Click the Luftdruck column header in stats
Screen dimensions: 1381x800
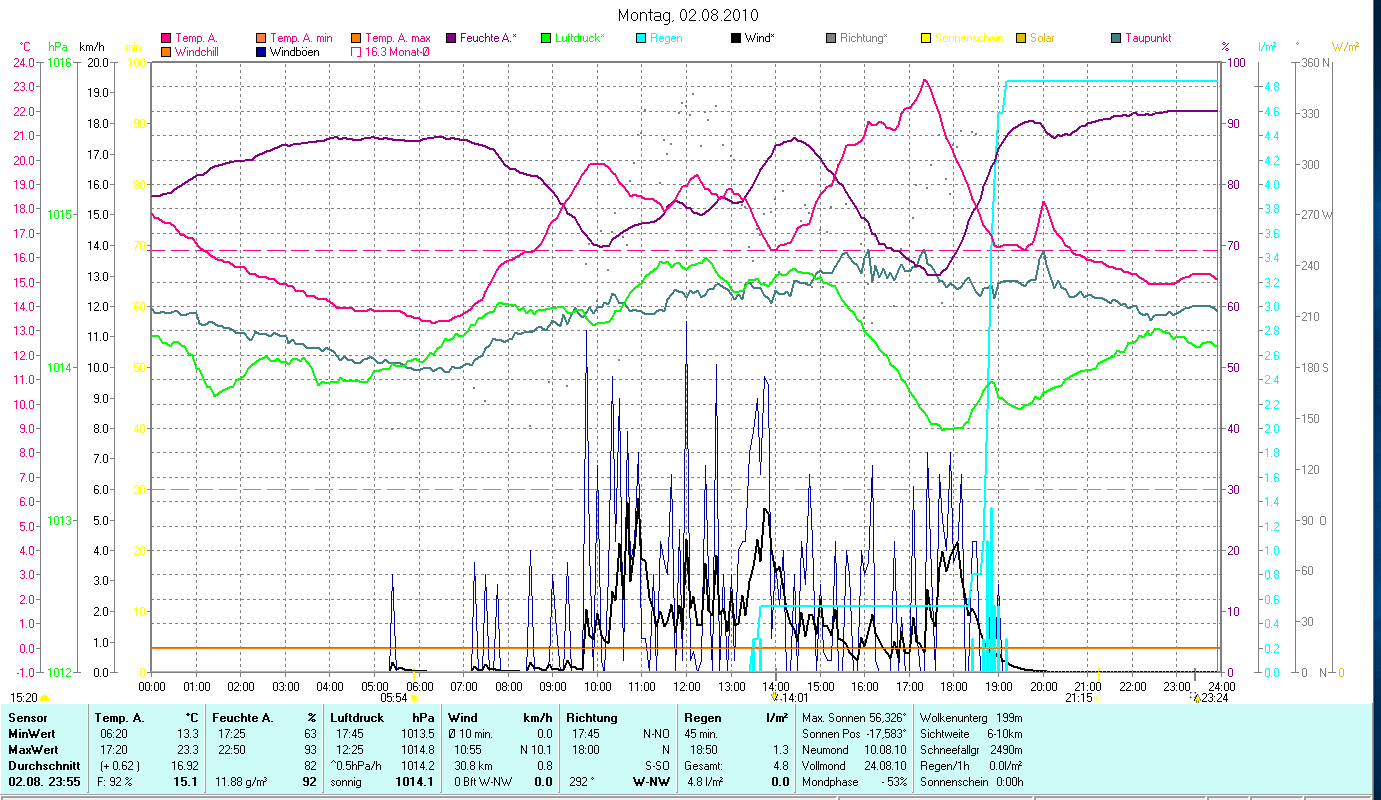tap(355, 717)
